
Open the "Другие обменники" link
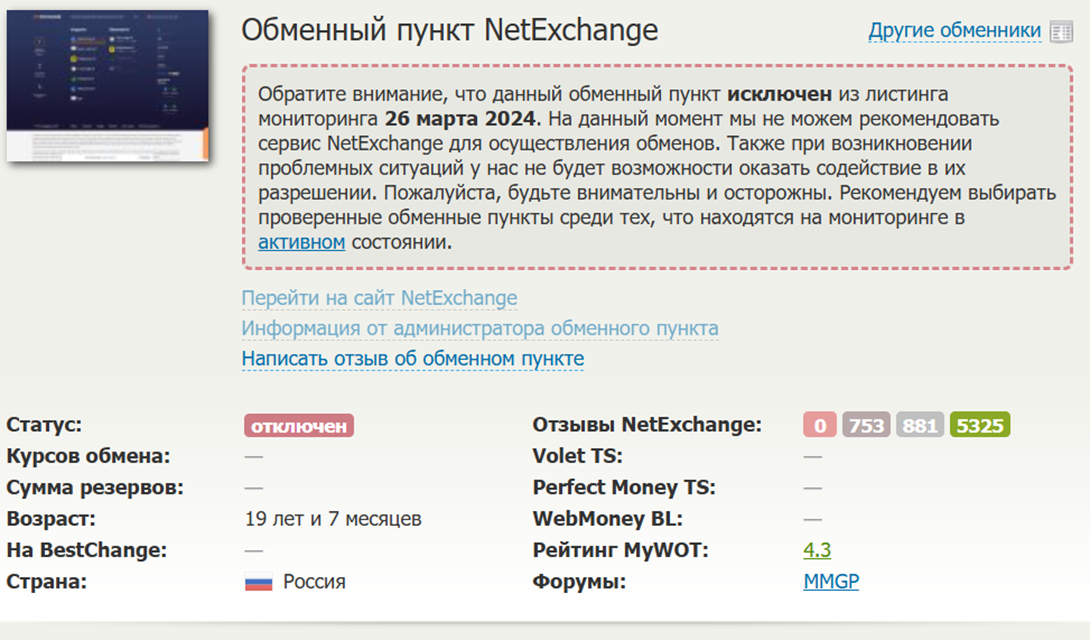tap(952, 30)
